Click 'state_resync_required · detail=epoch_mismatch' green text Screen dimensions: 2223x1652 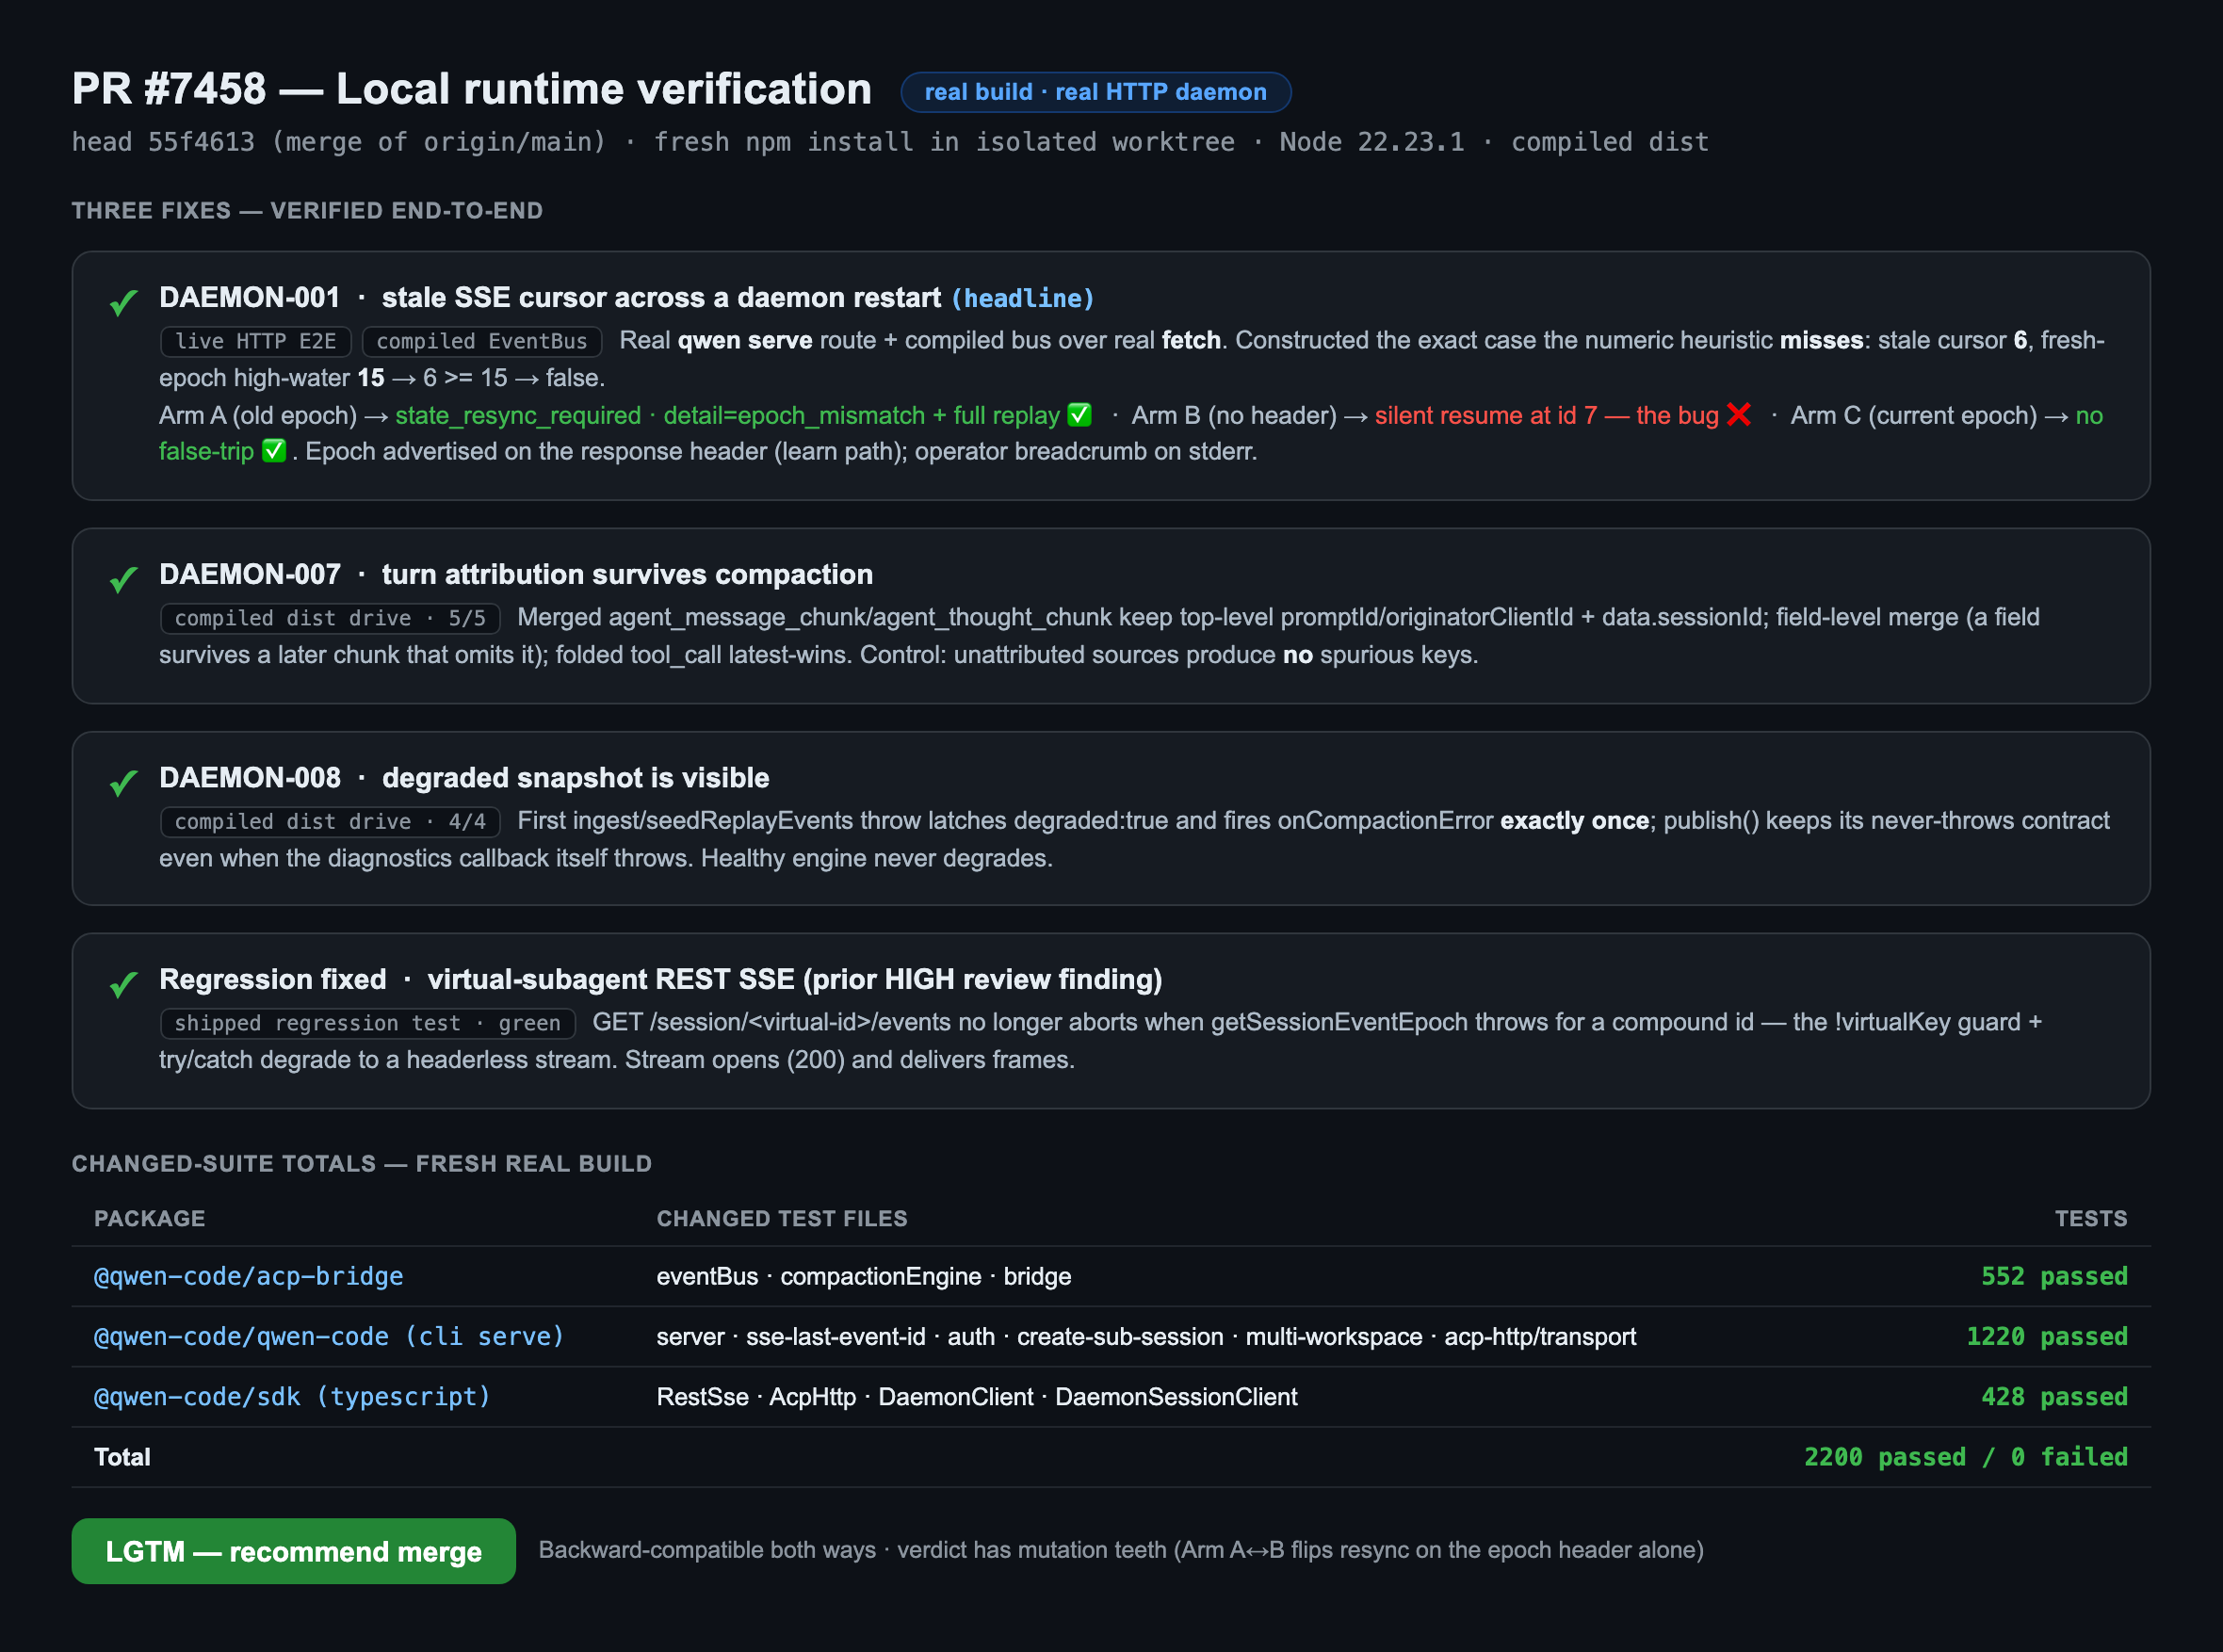coord(660,415)
